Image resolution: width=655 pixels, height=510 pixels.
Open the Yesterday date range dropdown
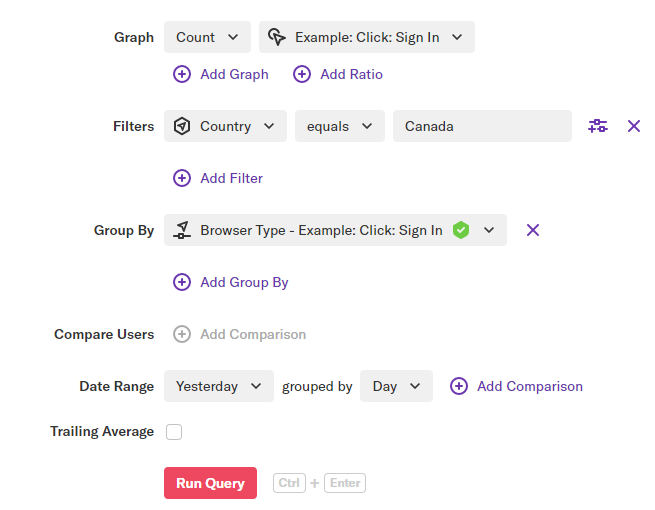(x=219, y=386)
